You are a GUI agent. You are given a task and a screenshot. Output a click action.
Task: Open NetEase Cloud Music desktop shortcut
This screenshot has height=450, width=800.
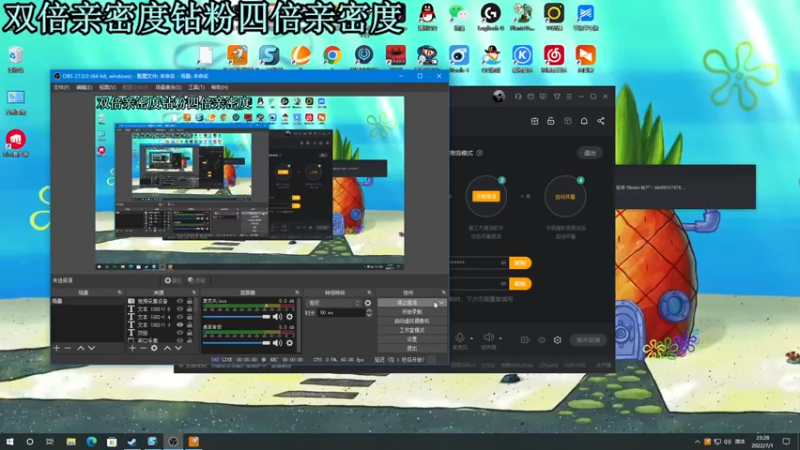[554, 55]
